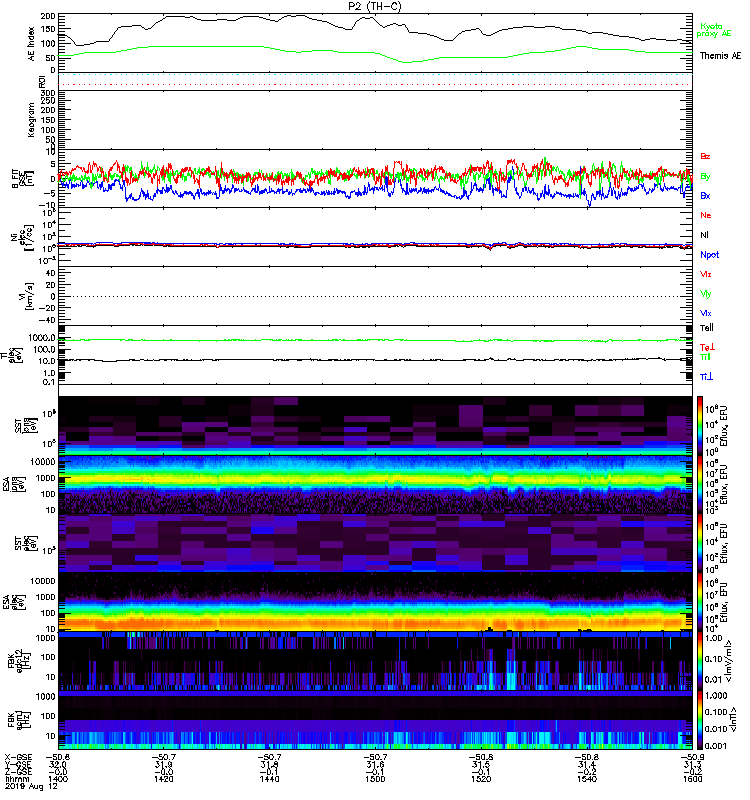Click the X-GSE value -50.9
This screenshot has width=750, height=800.
tap(692, 757)
